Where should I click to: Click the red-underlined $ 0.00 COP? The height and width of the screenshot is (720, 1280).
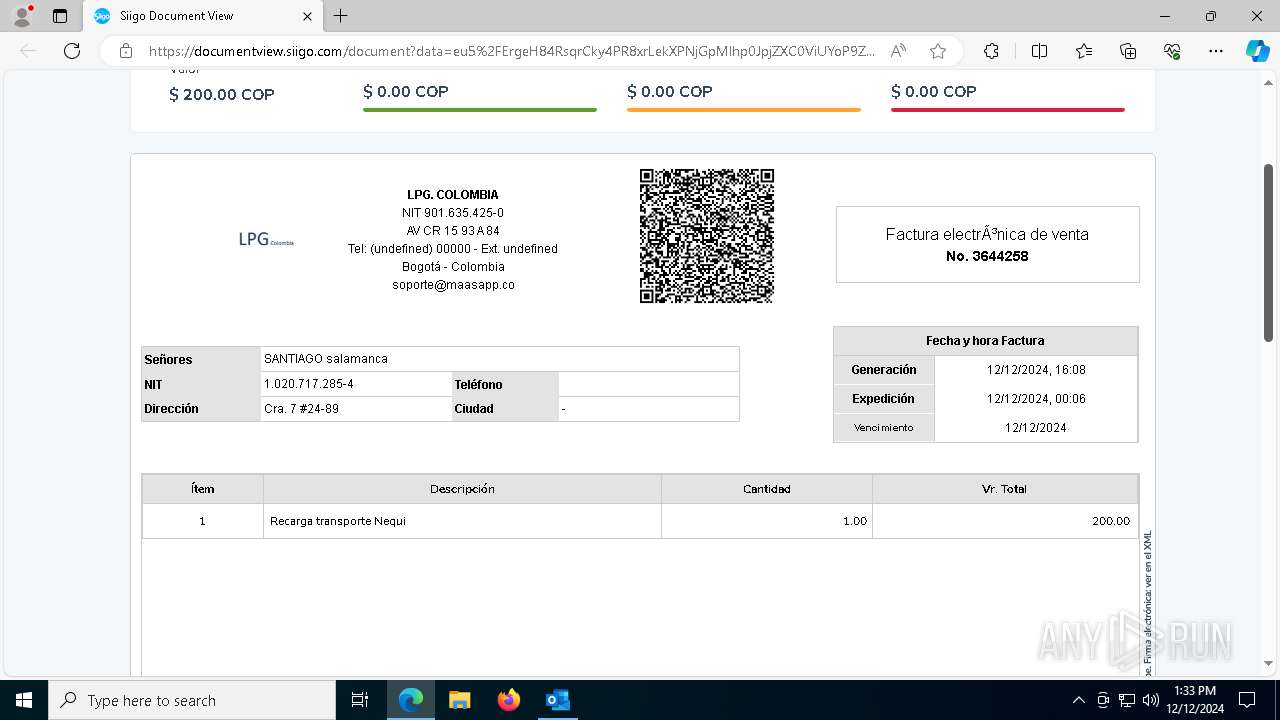coord(934,91)
